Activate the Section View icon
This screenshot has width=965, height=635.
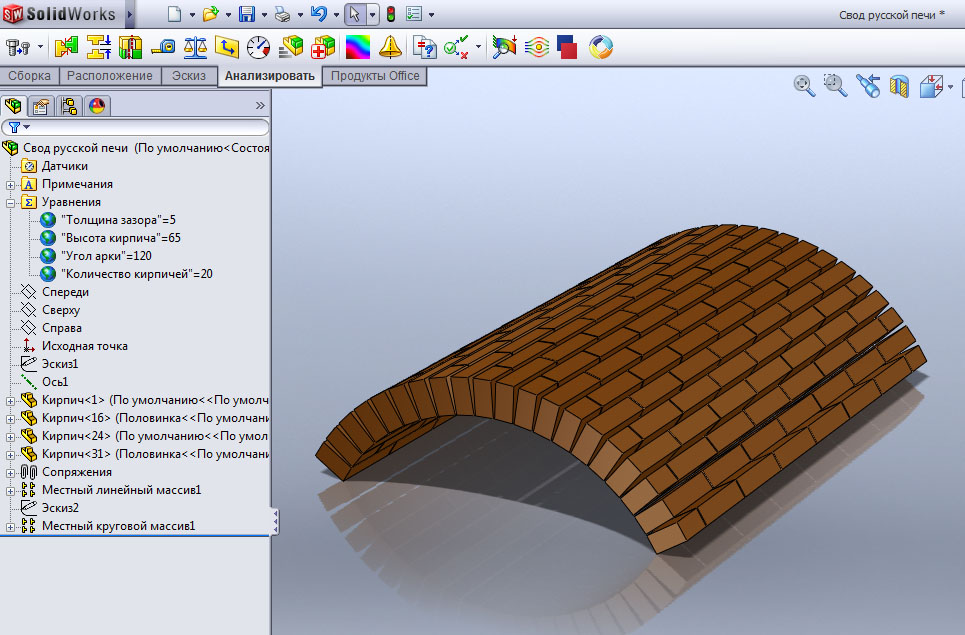900,86
